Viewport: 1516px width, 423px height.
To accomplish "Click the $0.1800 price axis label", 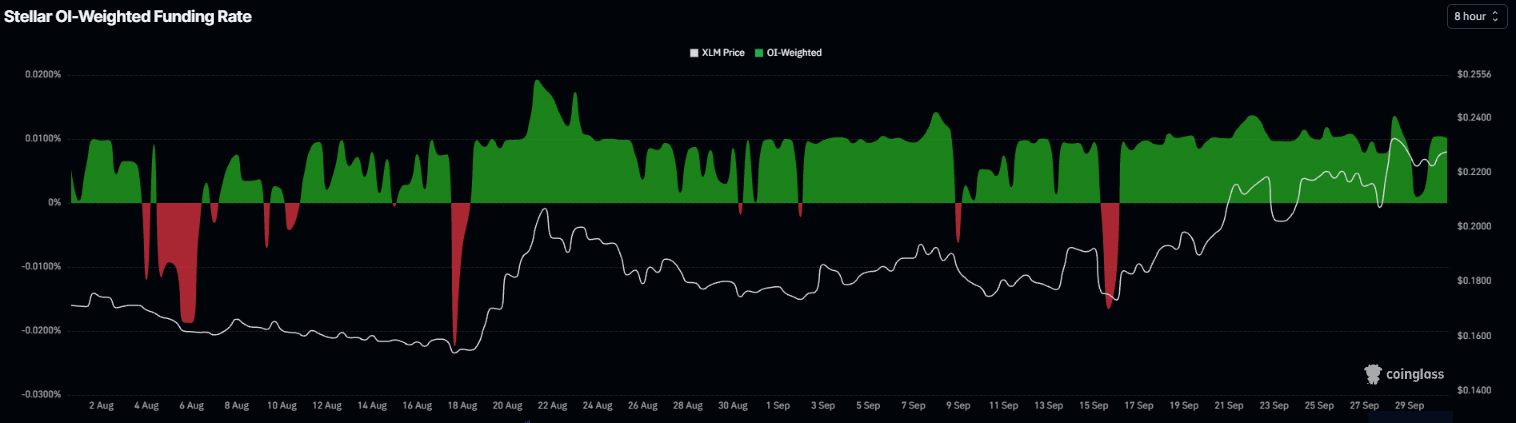I will [x=1474, y=281].
